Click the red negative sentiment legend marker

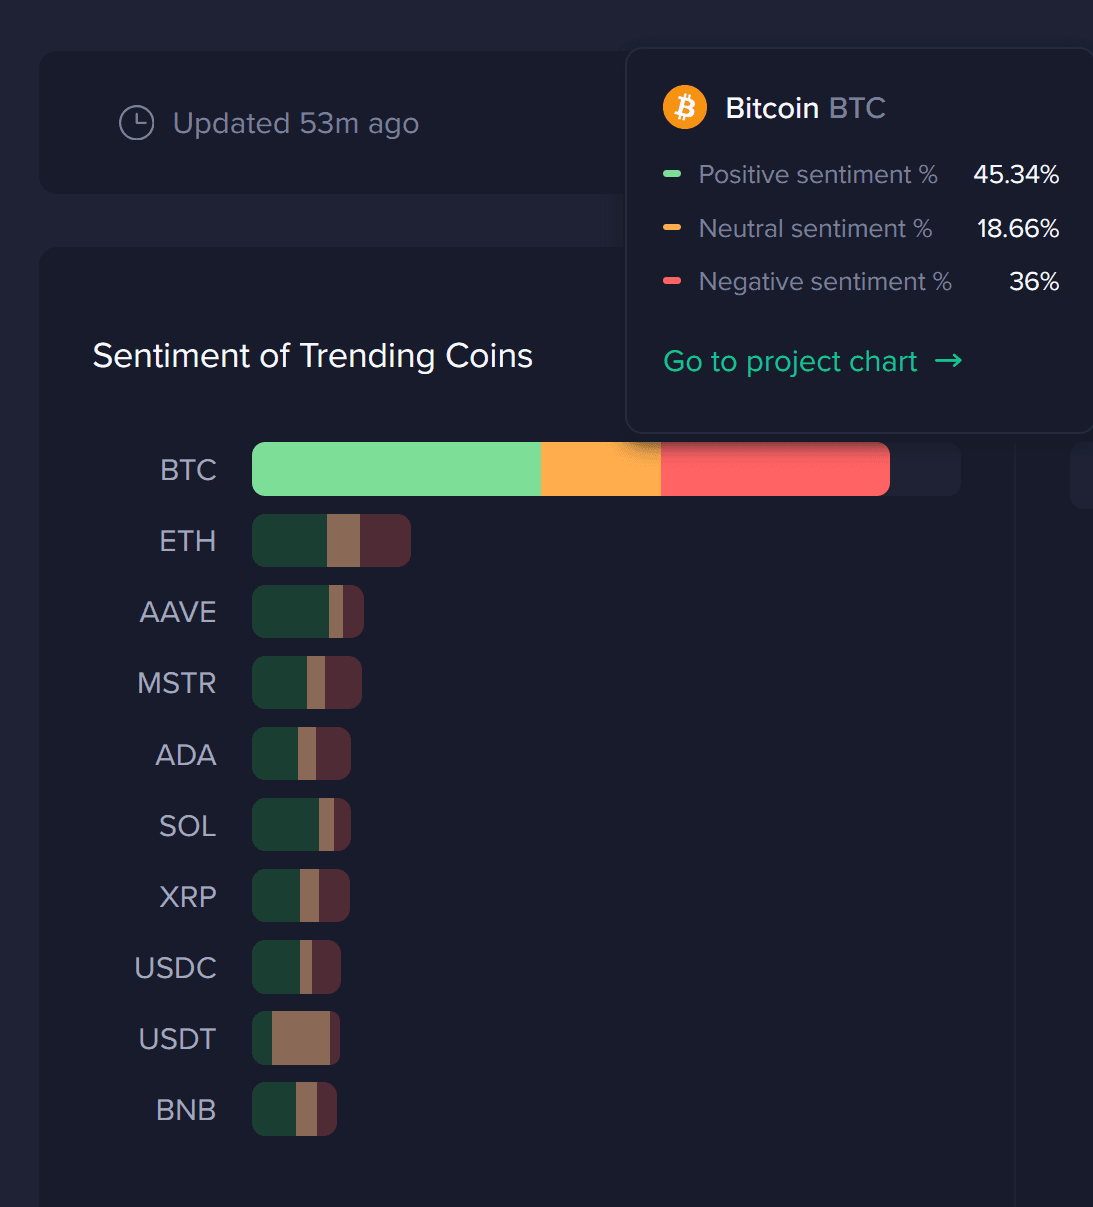672,281
